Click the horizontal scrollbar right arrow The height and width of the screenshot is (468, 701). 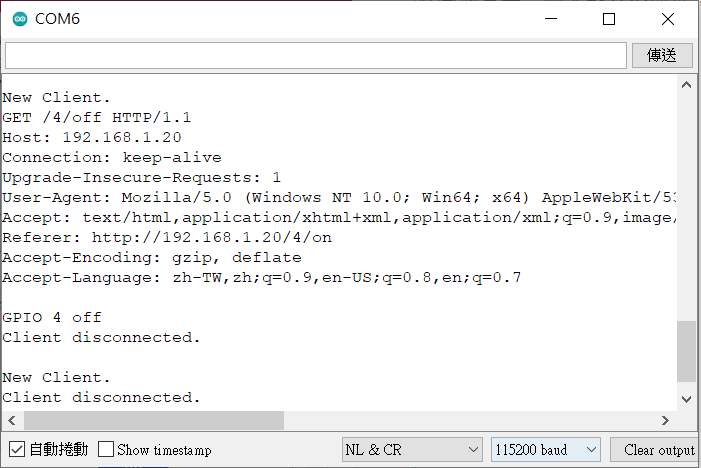pyautogui.click(x=665, y=420)
